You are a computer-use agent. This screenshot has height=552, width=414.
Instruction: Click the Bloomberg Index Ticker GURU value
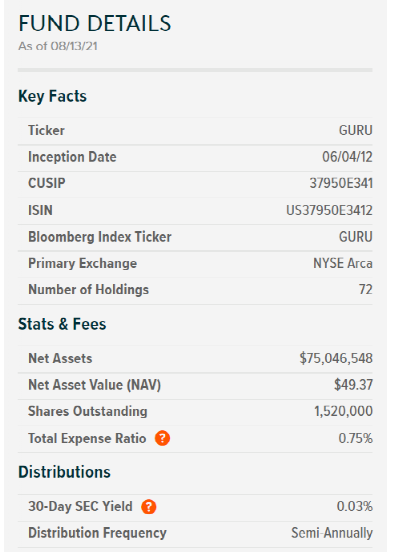tap(356, 237)
